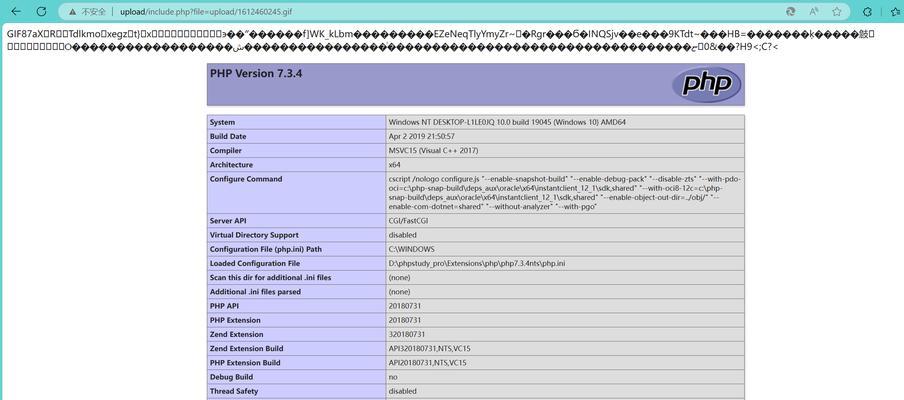Select the Apr 2 2019 21:50:57 value
Image resolution: width=904 pixels, height=400 pixels.
[422, 137]
